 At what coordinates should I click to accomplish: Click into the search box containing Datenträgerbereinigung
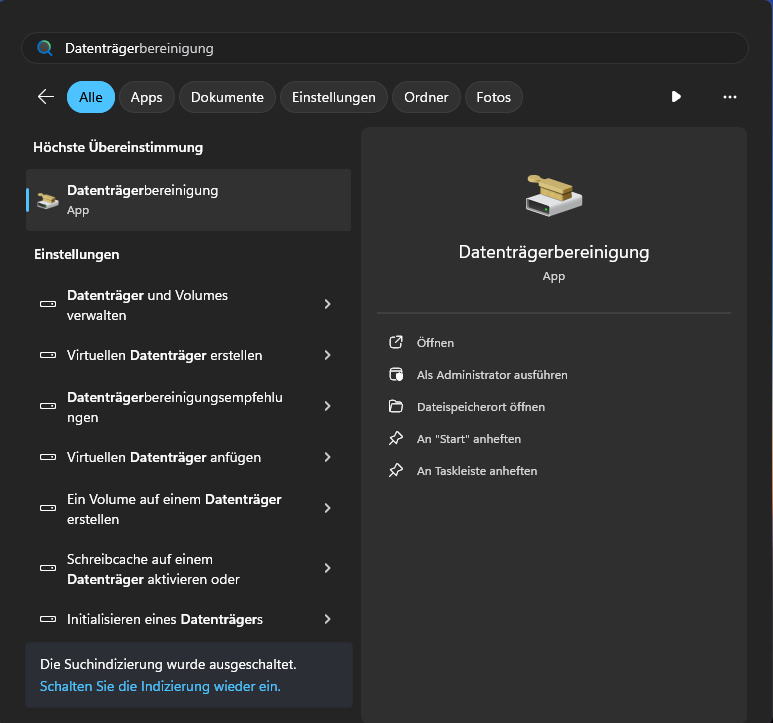click(x=385, y=48)
